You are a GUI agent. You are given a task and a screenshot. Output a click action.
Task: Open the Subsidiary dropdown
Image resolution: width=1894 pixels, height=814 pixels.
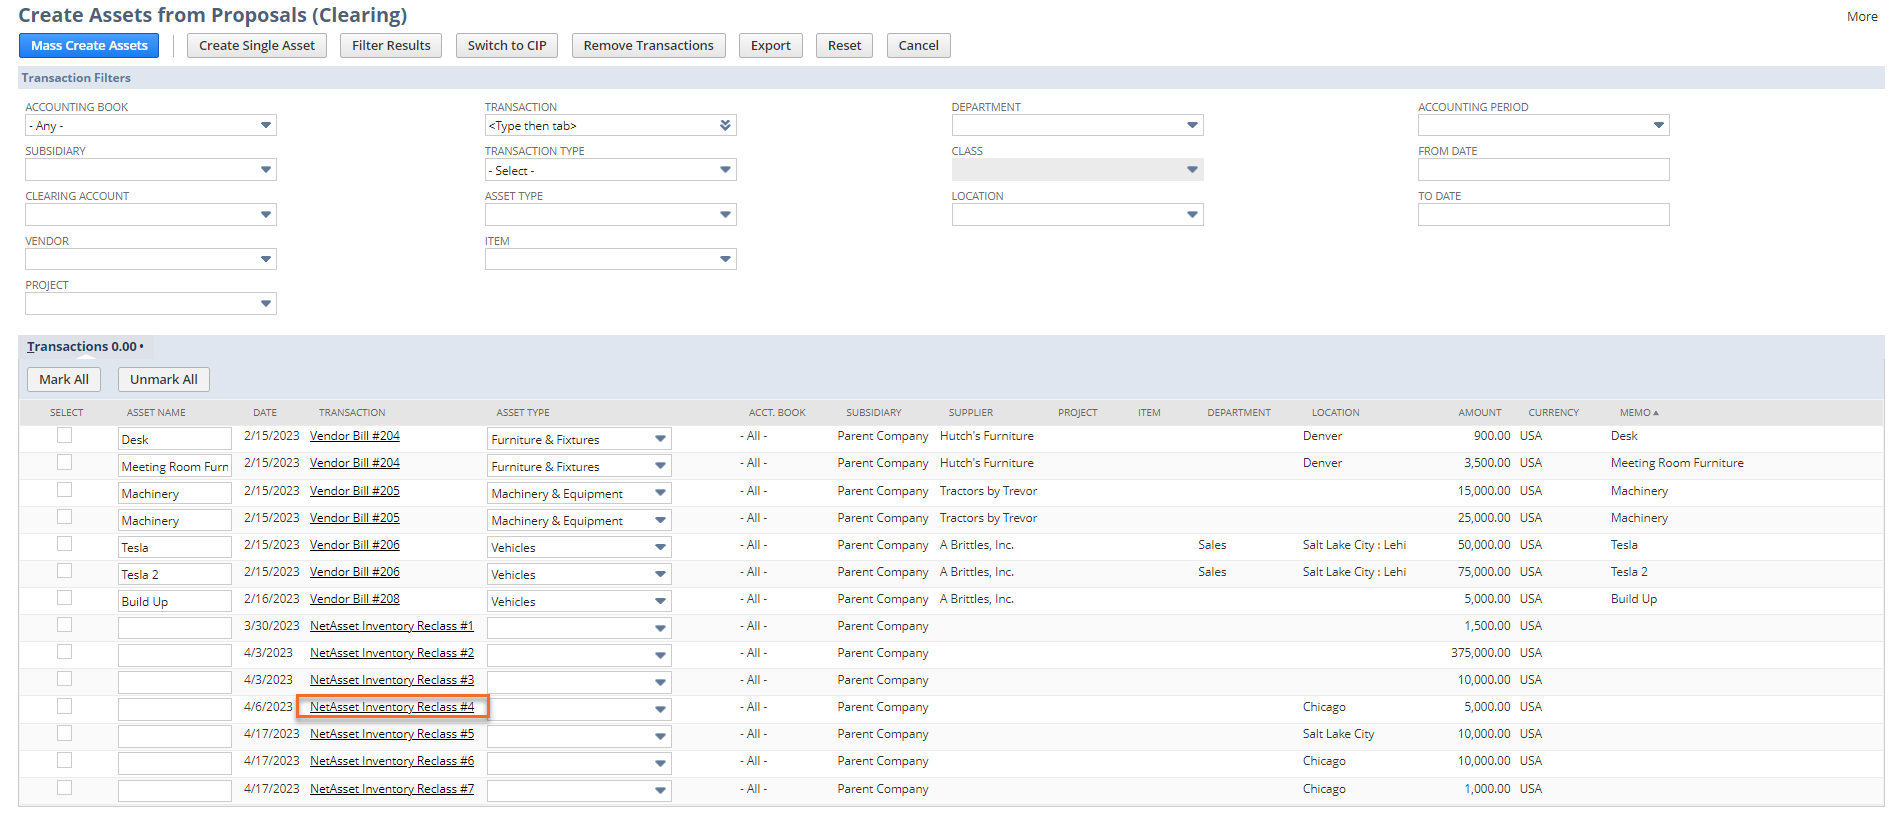[266, 170]
